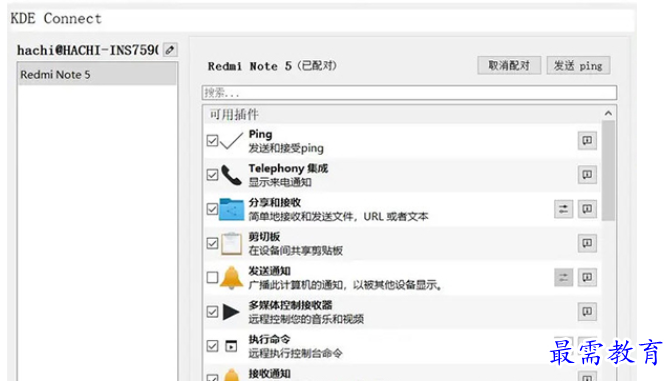
Task: Select the 在设备间共享剪贴板 description text
Action: tap(295, 250)
